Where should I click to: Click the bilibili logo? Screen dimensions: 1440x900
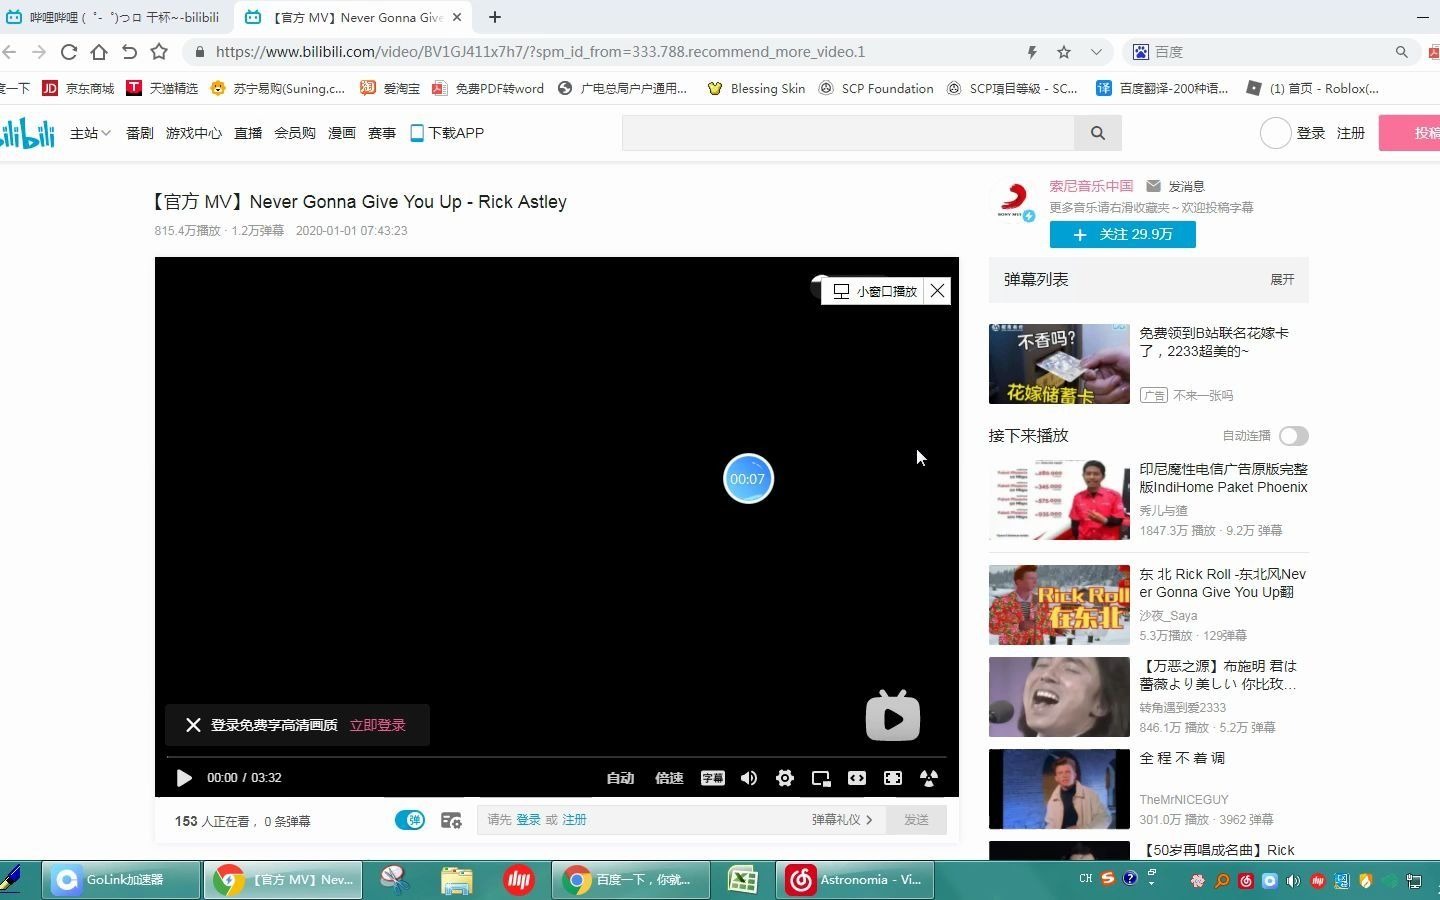coord(27,132)
